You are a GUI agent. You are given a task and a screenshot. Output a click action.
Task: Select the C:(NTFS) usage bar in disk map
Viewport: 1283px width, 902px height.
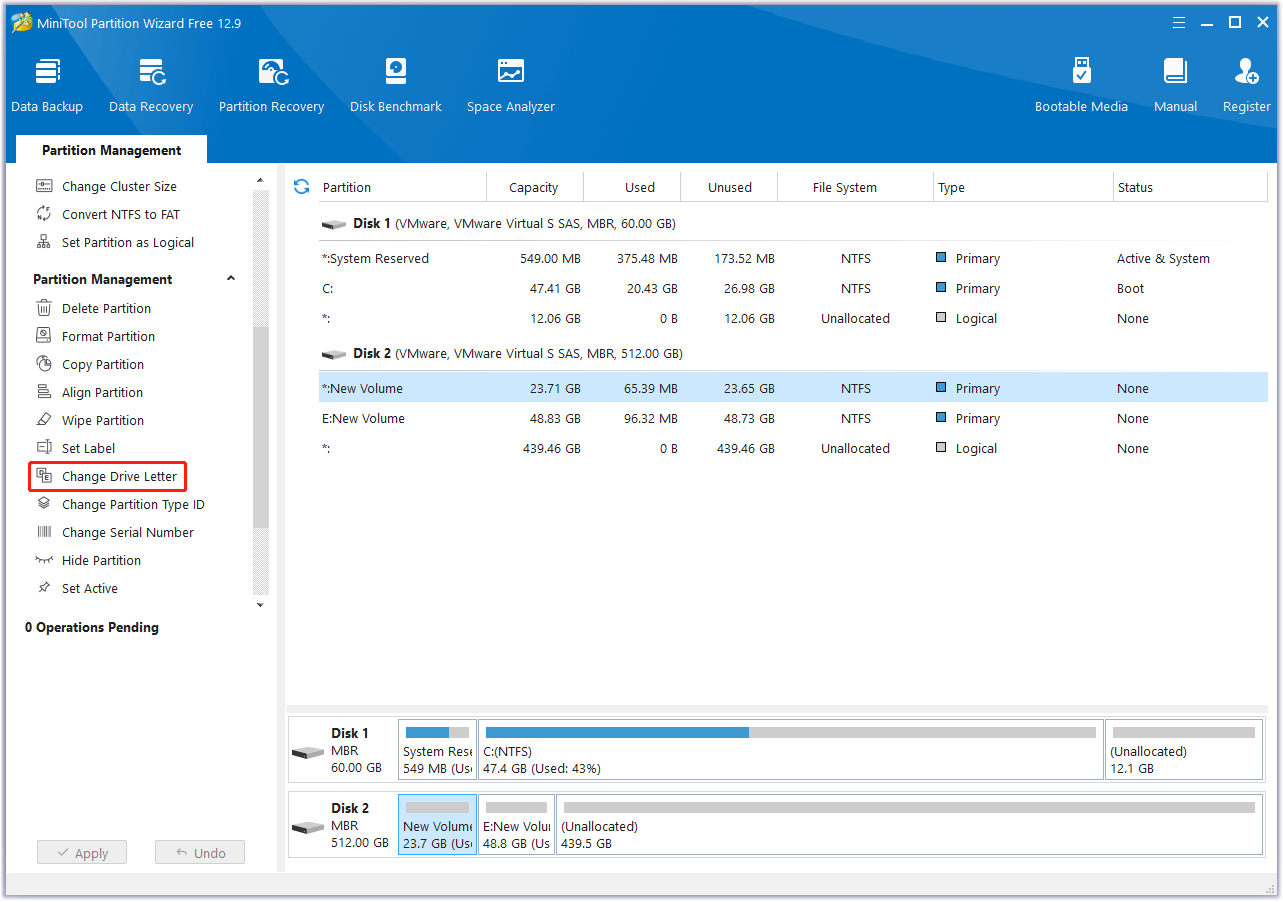coord(790,749)
